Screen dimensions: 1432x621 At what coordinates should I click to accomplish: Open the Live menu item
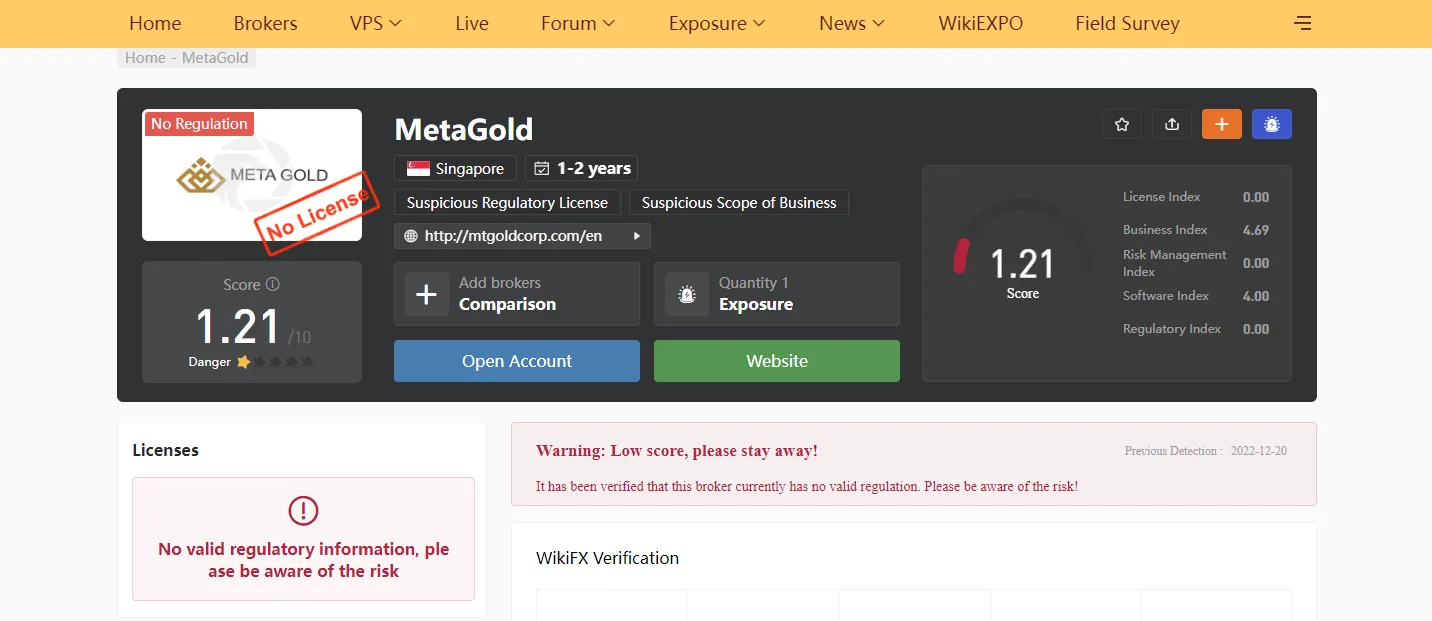(472, 23)
